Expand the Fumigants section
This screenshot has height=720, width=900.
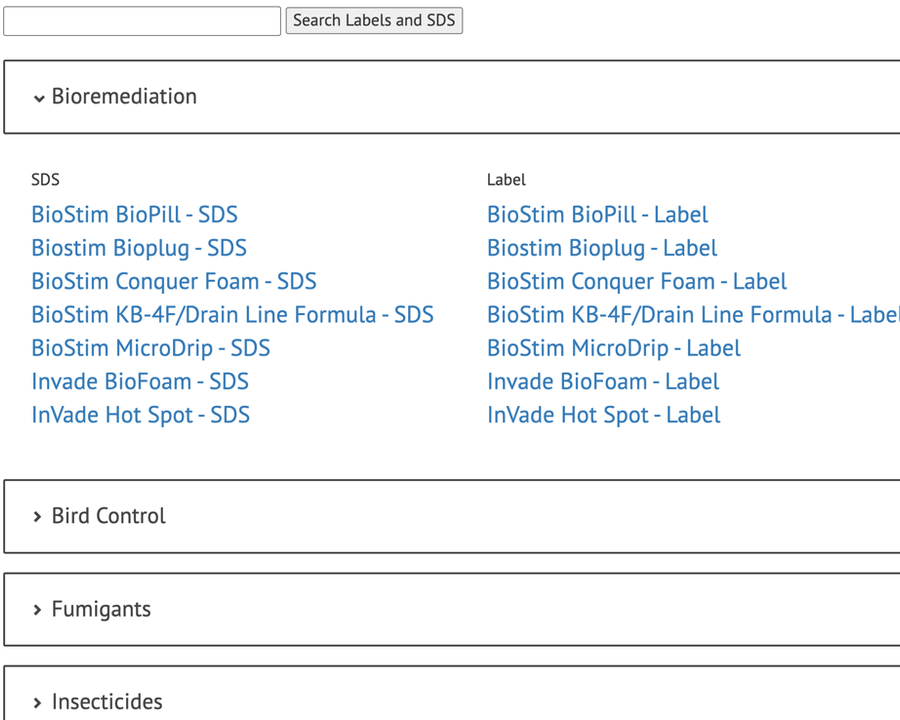[100, 609]
